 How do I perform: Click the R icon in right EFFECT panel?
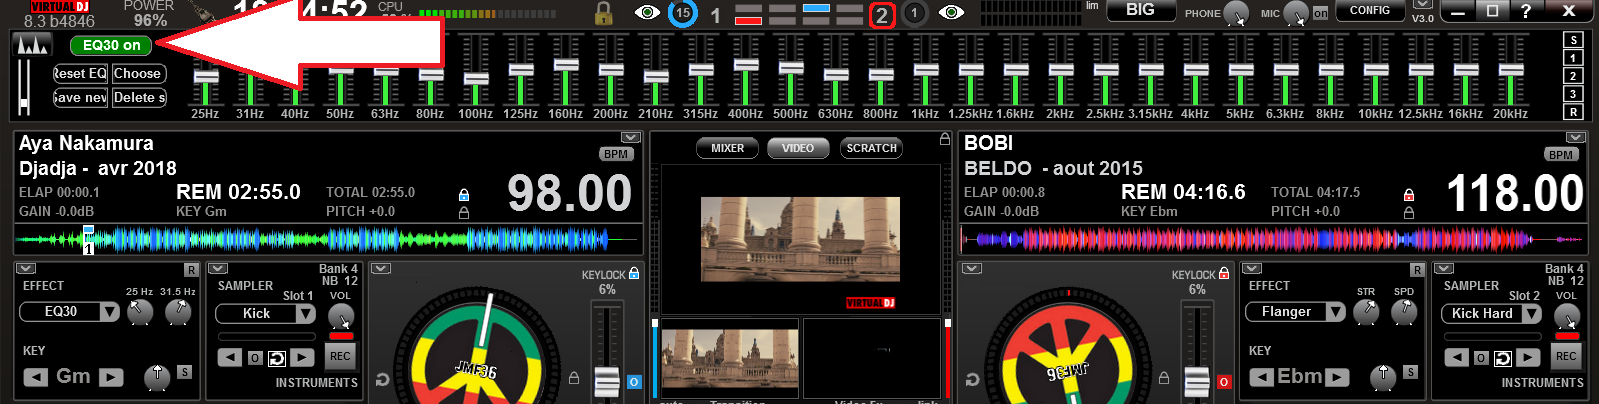[1417, 270]
